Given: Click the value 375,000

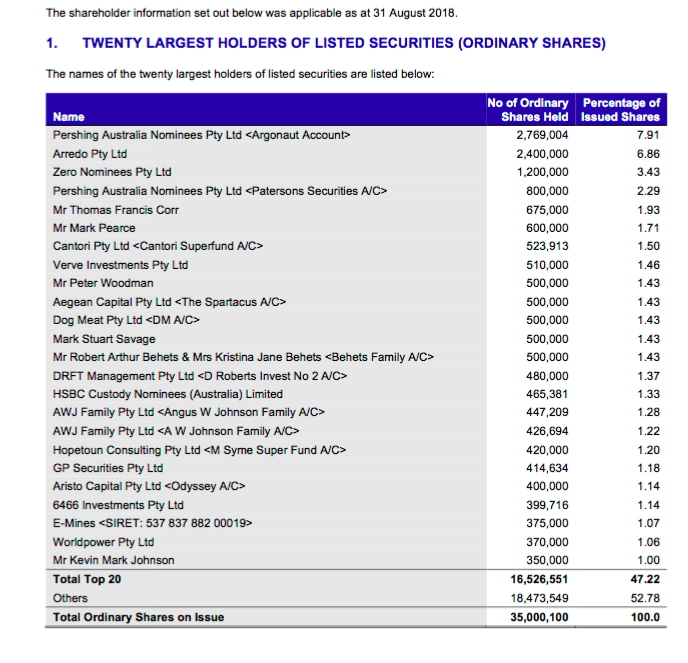Looking at the screenshot, I should click(x=547, y=523).
